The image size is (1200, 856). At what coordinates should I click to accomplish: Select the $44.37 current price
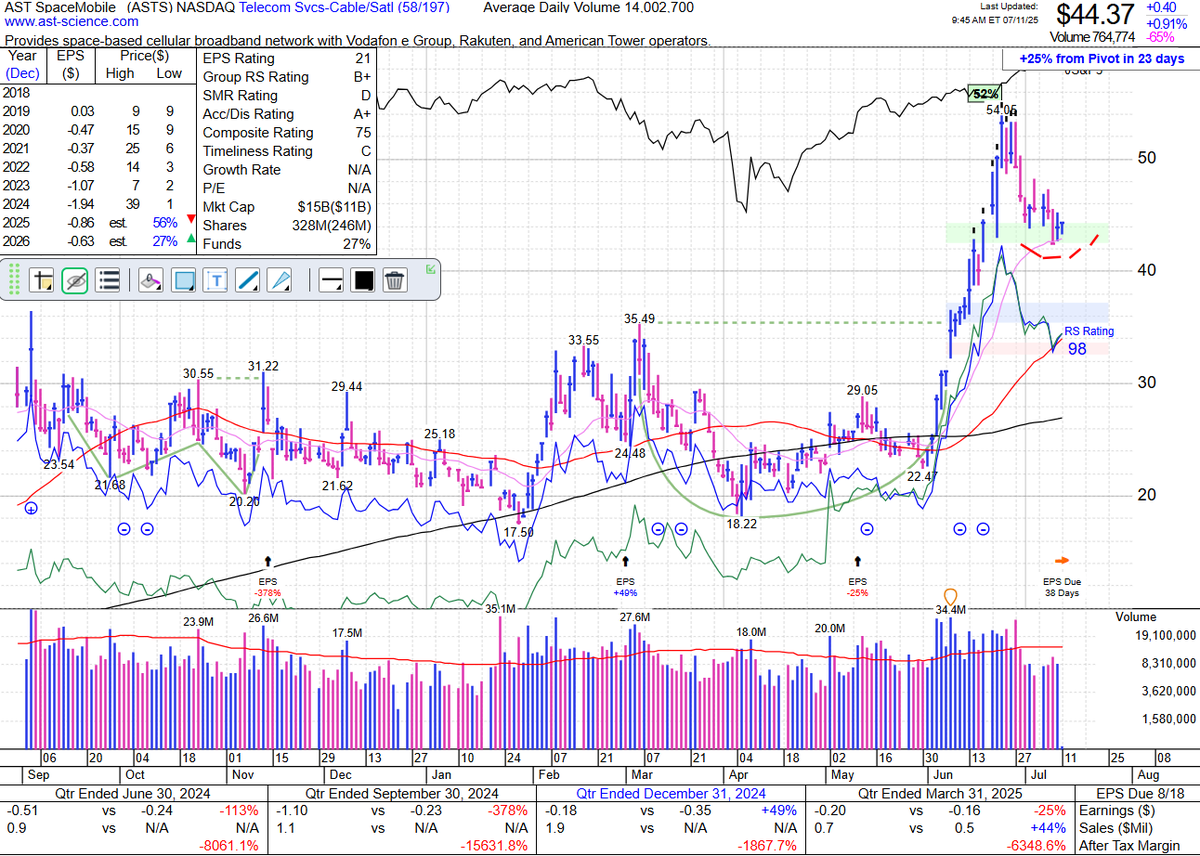coord(1094,15)
